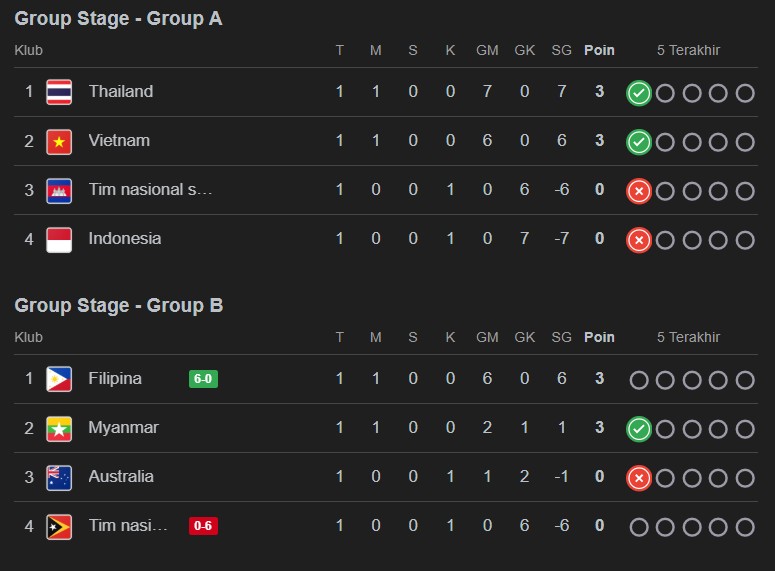Click Filipina's green 6-0 score badge
Screen dimensions: 775x571
(x=203, y=379)
